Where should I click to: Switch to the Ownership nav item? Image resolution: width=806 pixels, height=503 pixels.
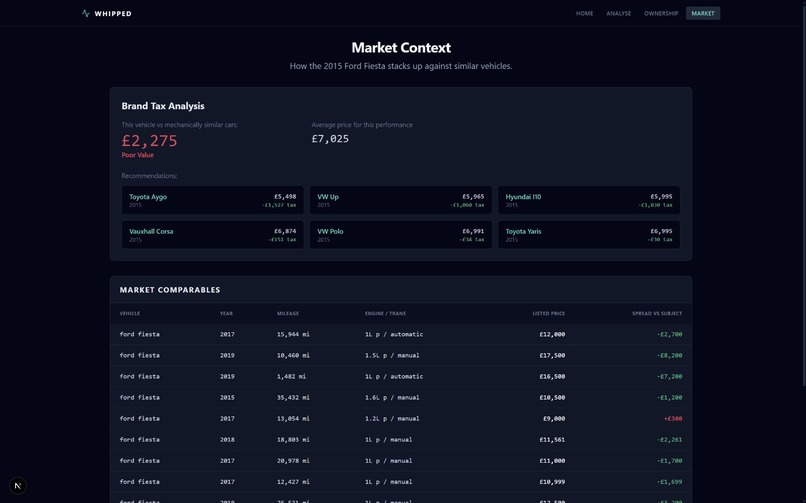pos(661,13)
